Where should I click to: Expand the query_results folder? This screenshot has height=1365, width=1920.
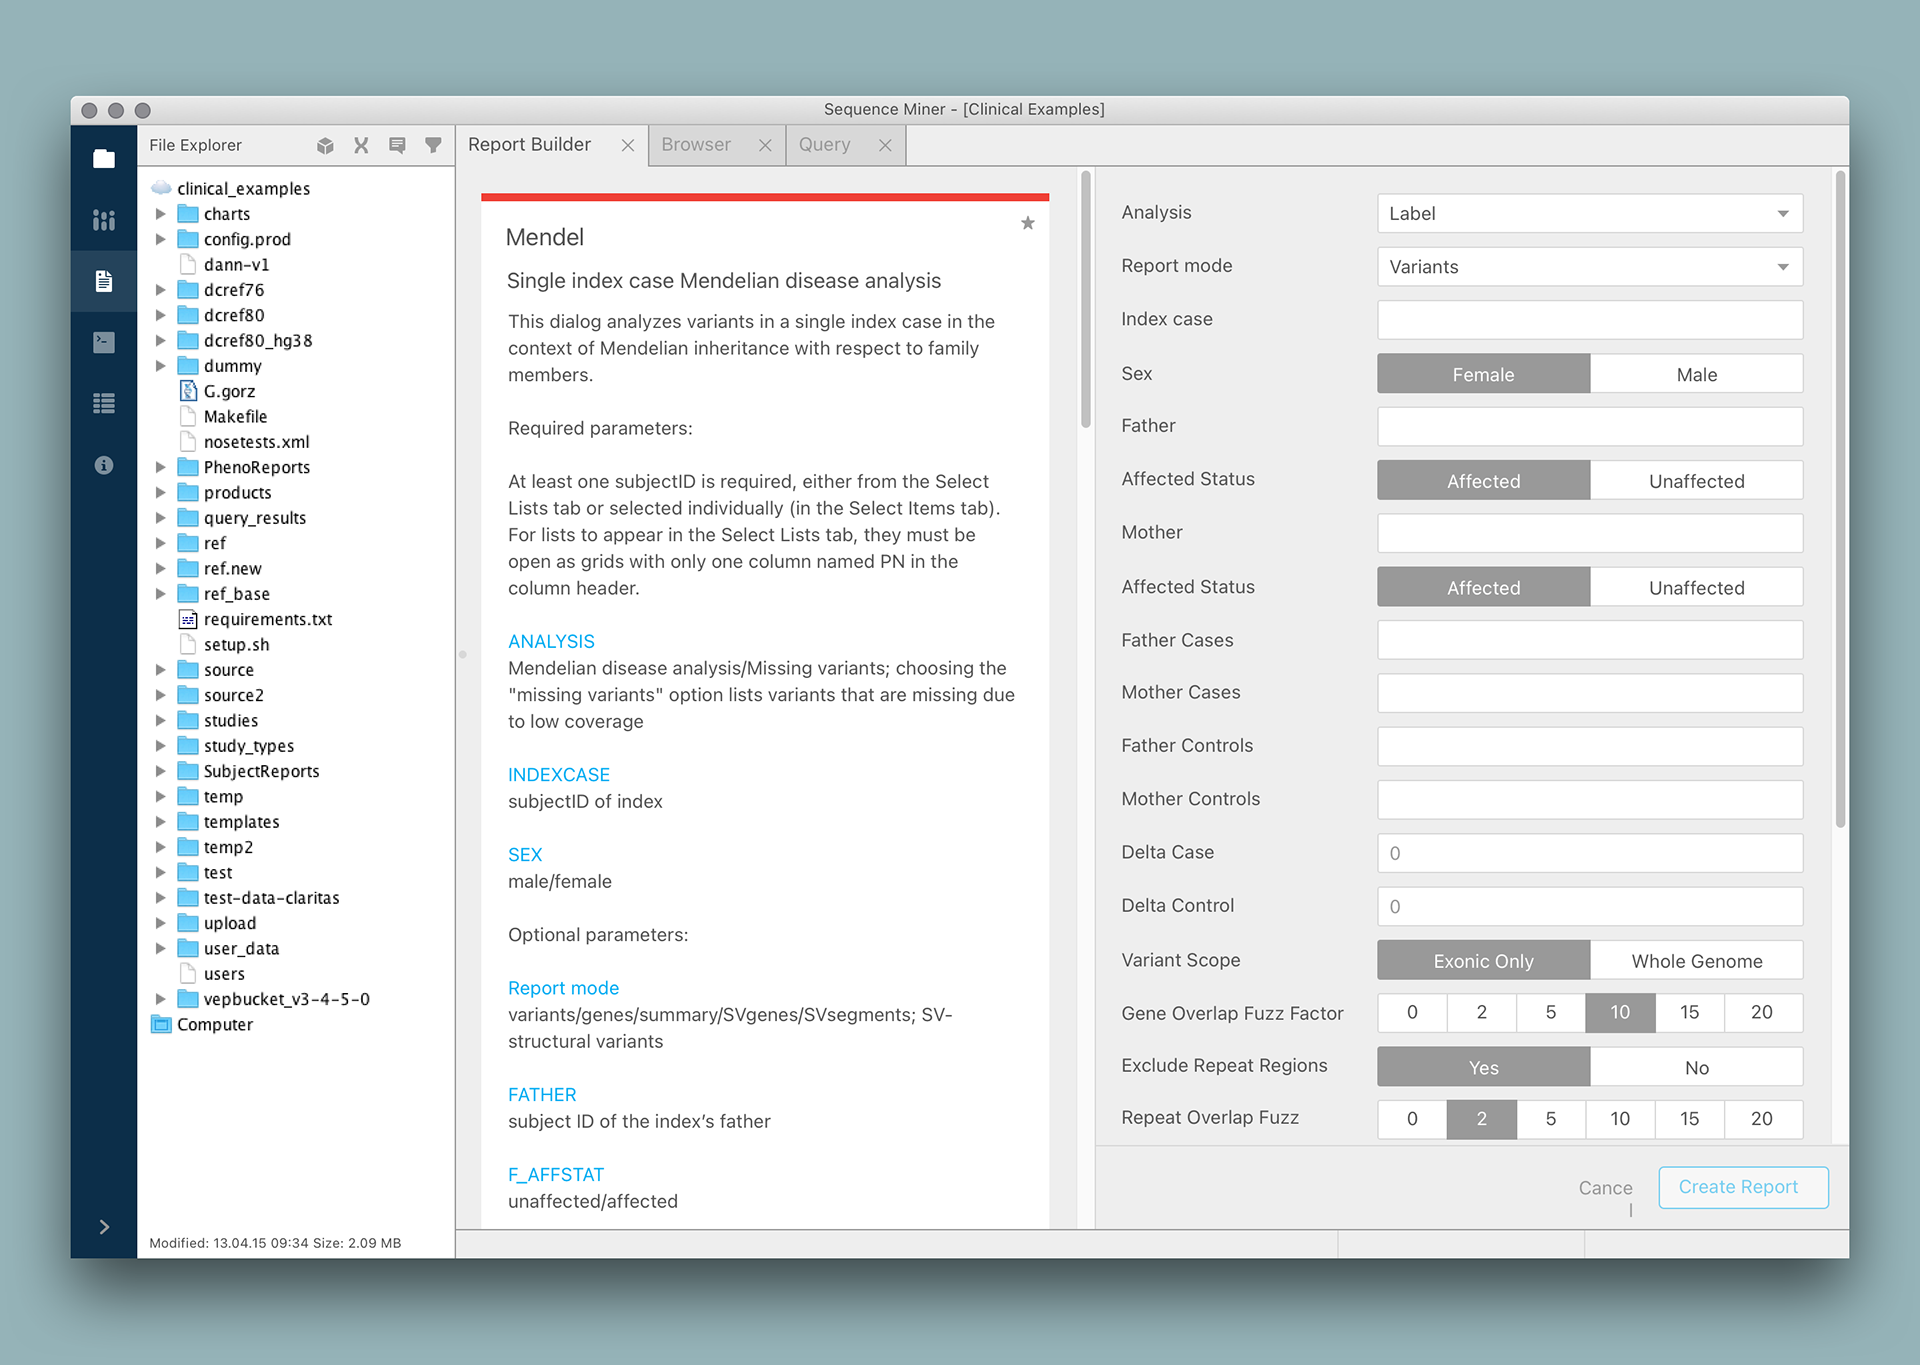160,518
